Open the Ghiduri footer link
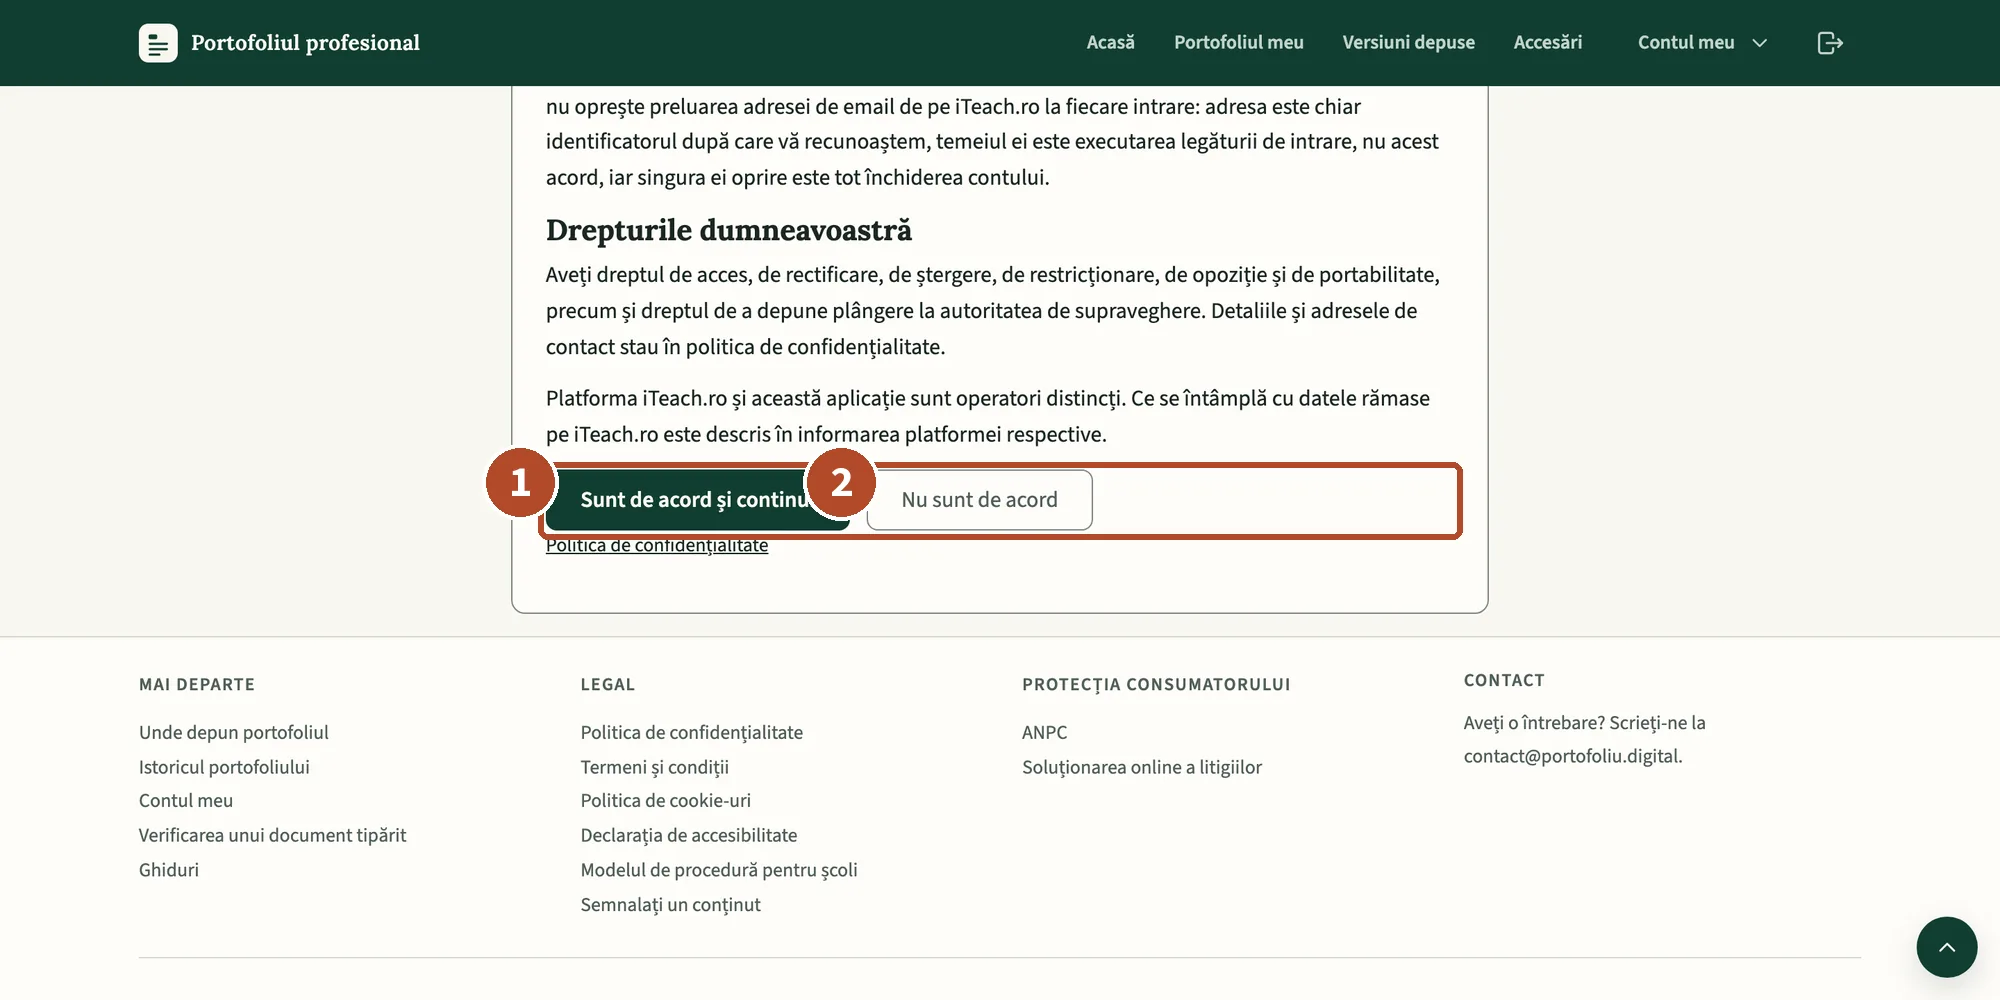 169,870
